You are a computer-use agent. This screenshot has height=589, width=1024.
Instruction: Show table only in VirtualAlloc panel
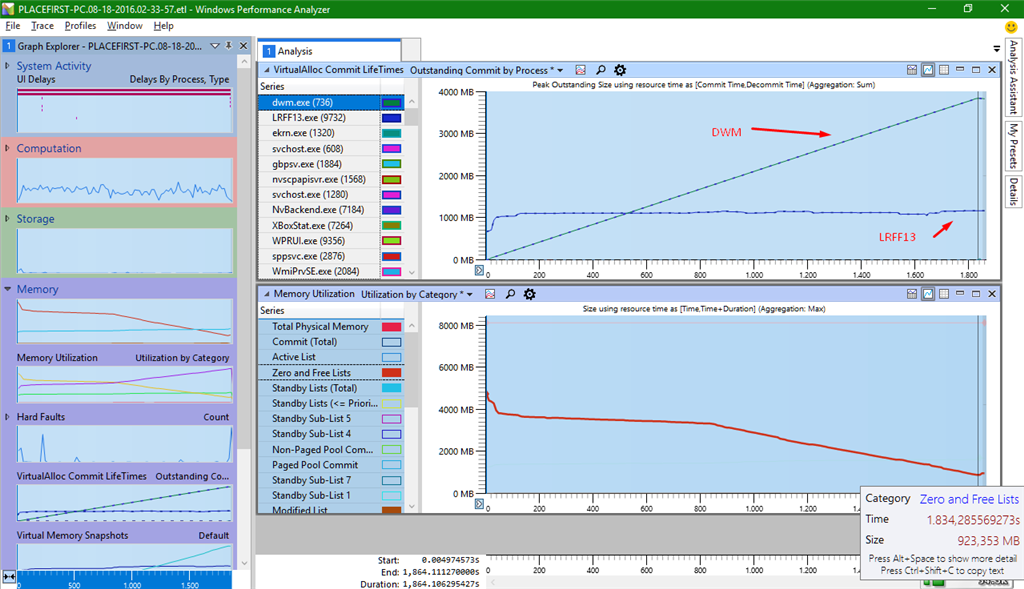[x=944, y=70]
